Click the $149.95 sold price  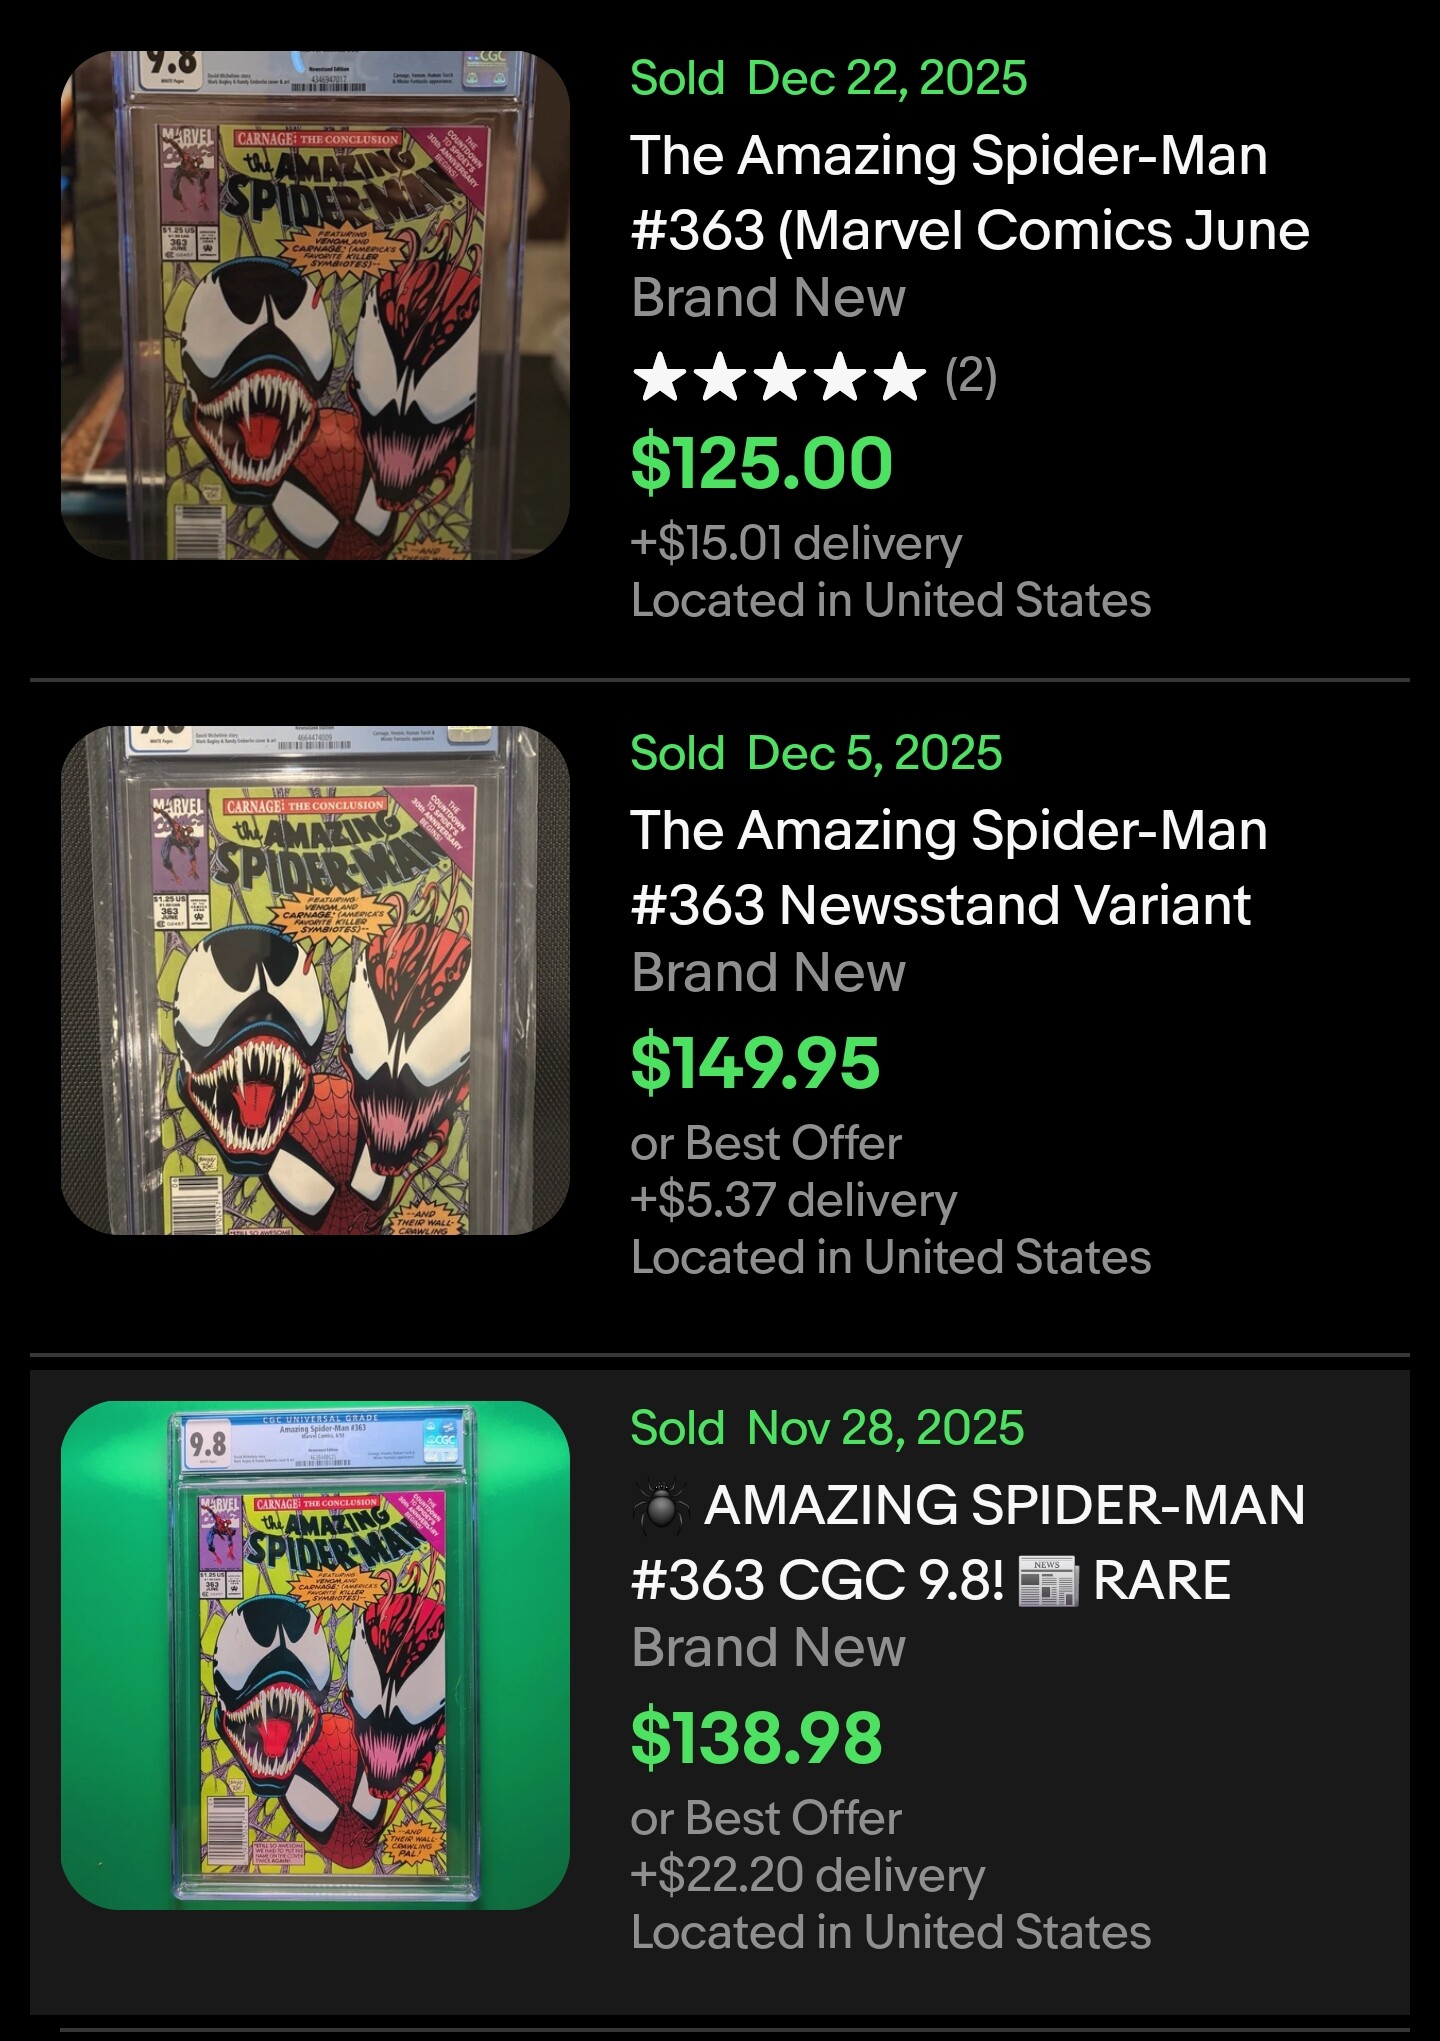click(755, 1062)
